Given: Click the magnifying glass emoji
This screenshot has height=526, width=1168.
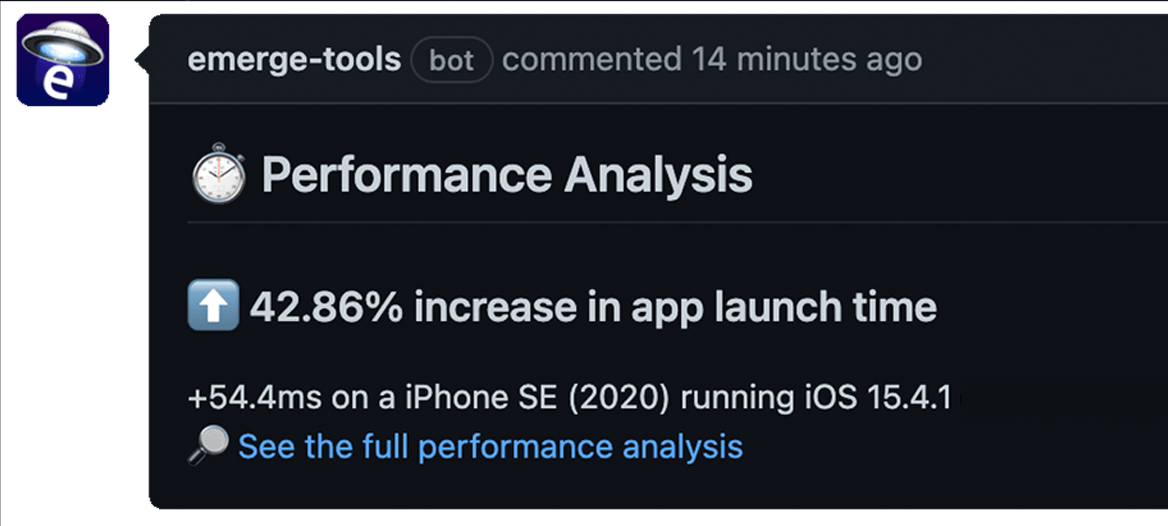Looking at the screenshot, I should click(x=207, y=446).
